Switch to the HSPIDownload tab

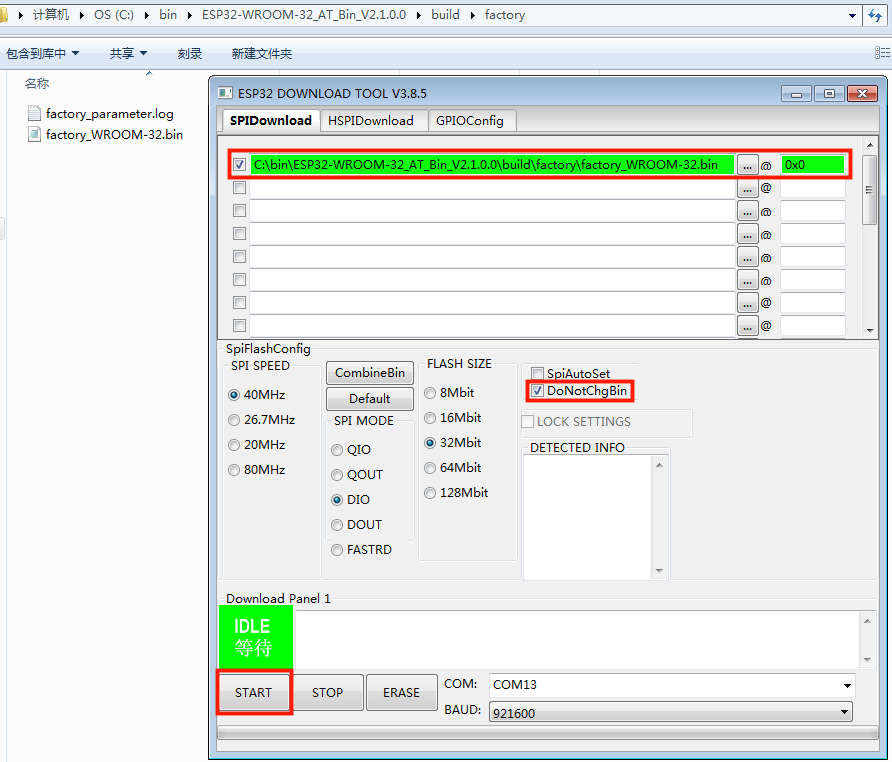pyautogui.click(x=371, y=121)
